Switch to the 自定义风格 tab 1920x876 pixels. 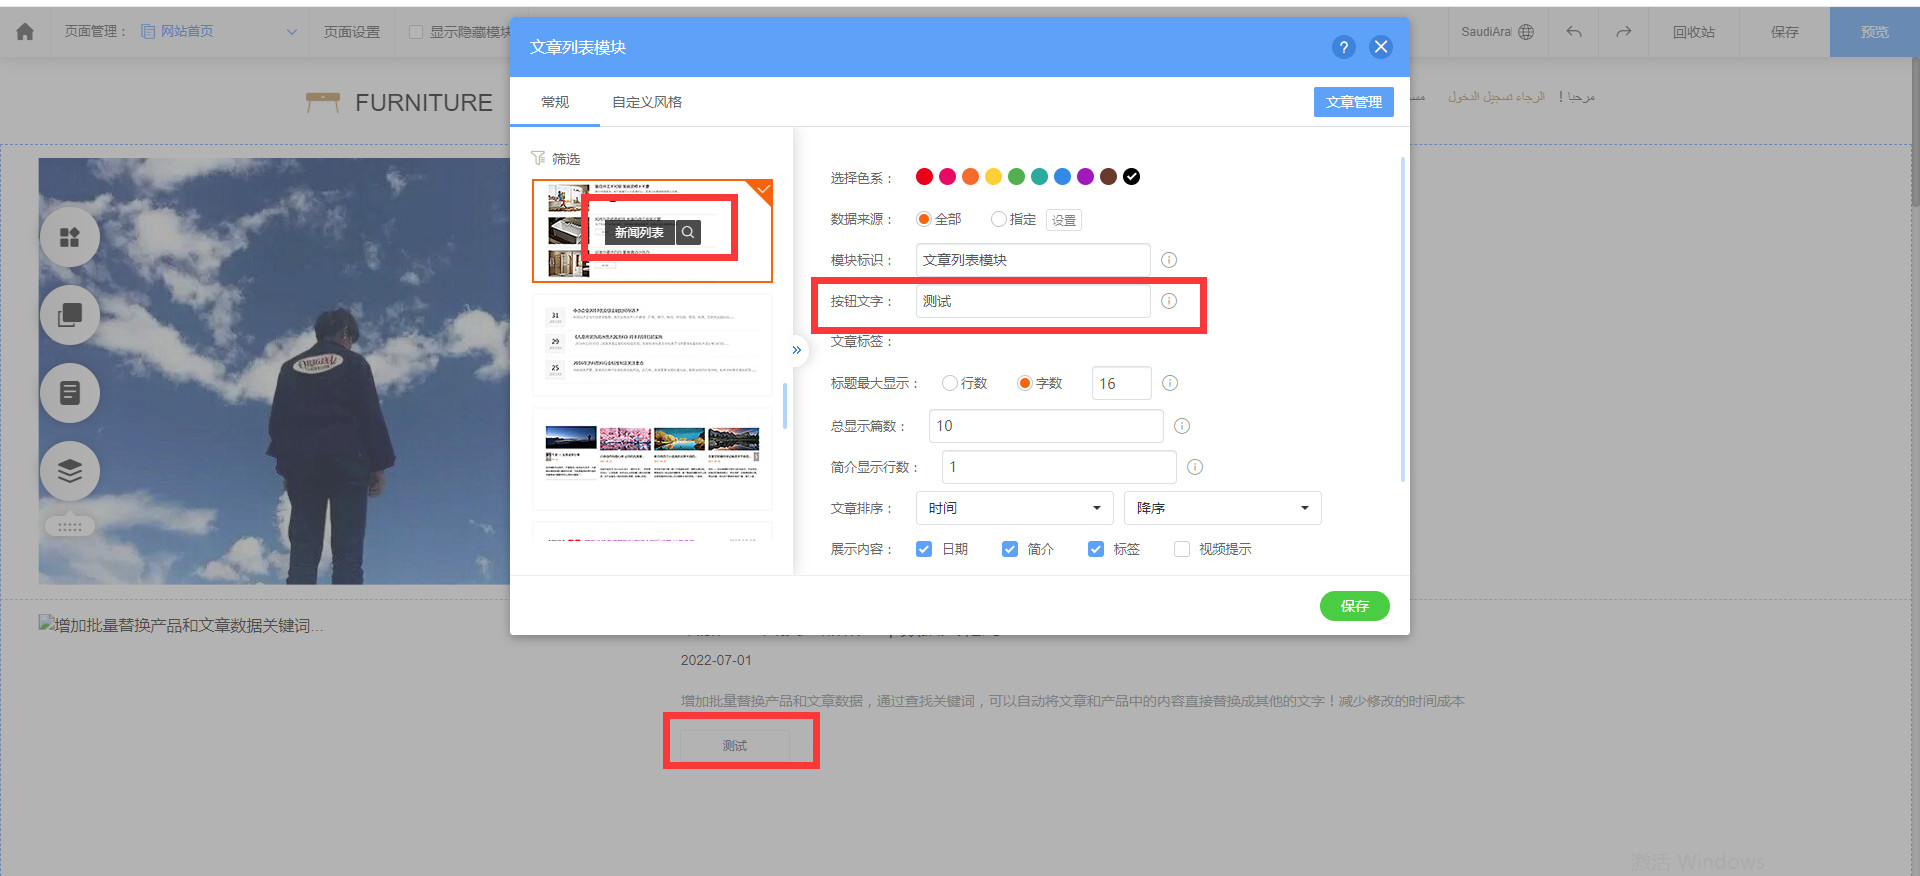tap(647, 102)
